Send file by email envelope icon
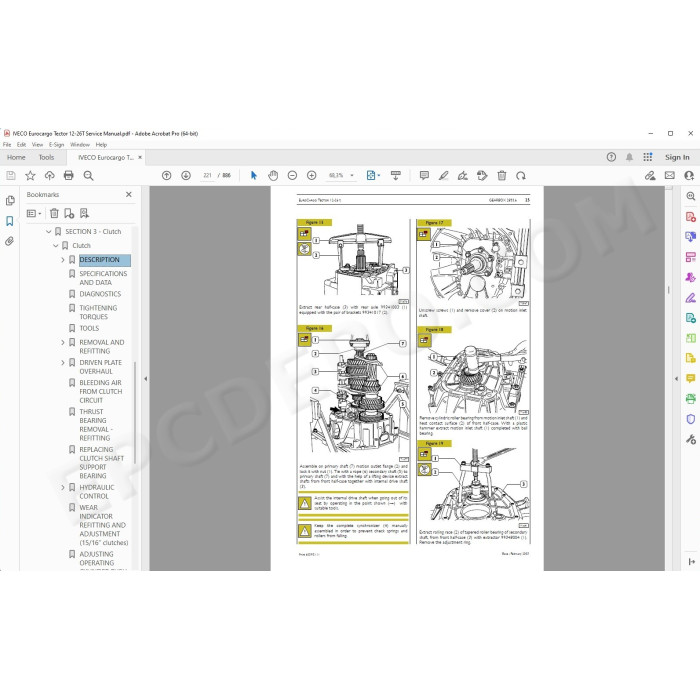The height and width of the screenshot is (700, 700). 670,175
